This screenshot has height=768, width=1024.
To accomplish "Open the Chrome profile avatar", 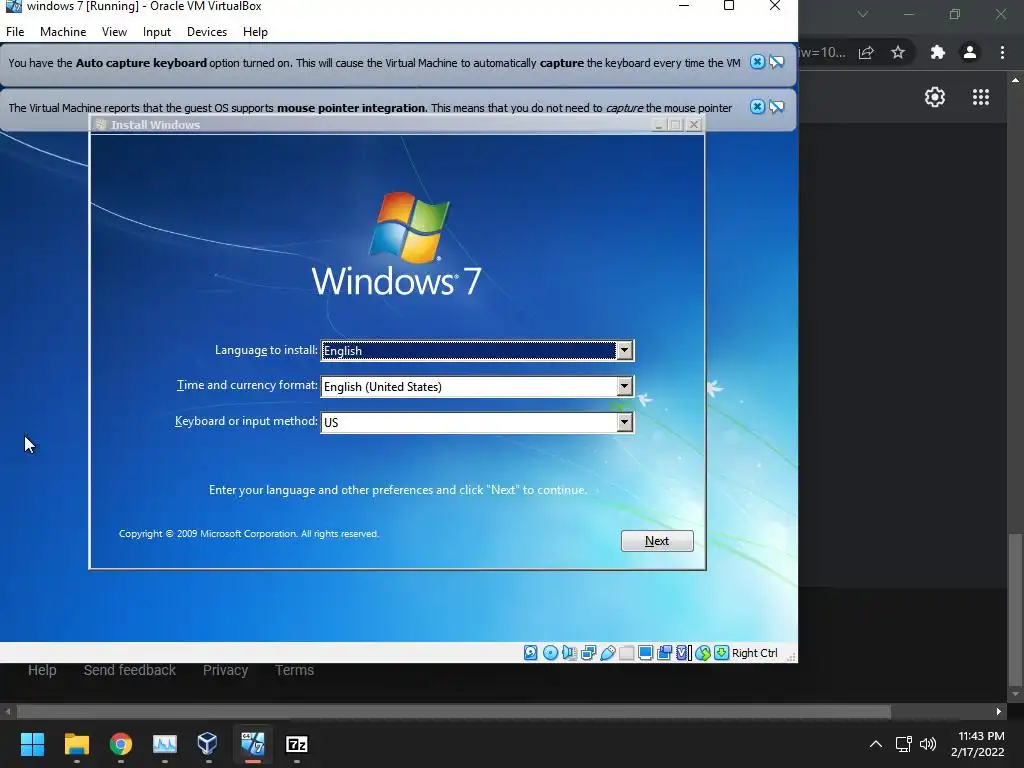I will tap(970, 52).
